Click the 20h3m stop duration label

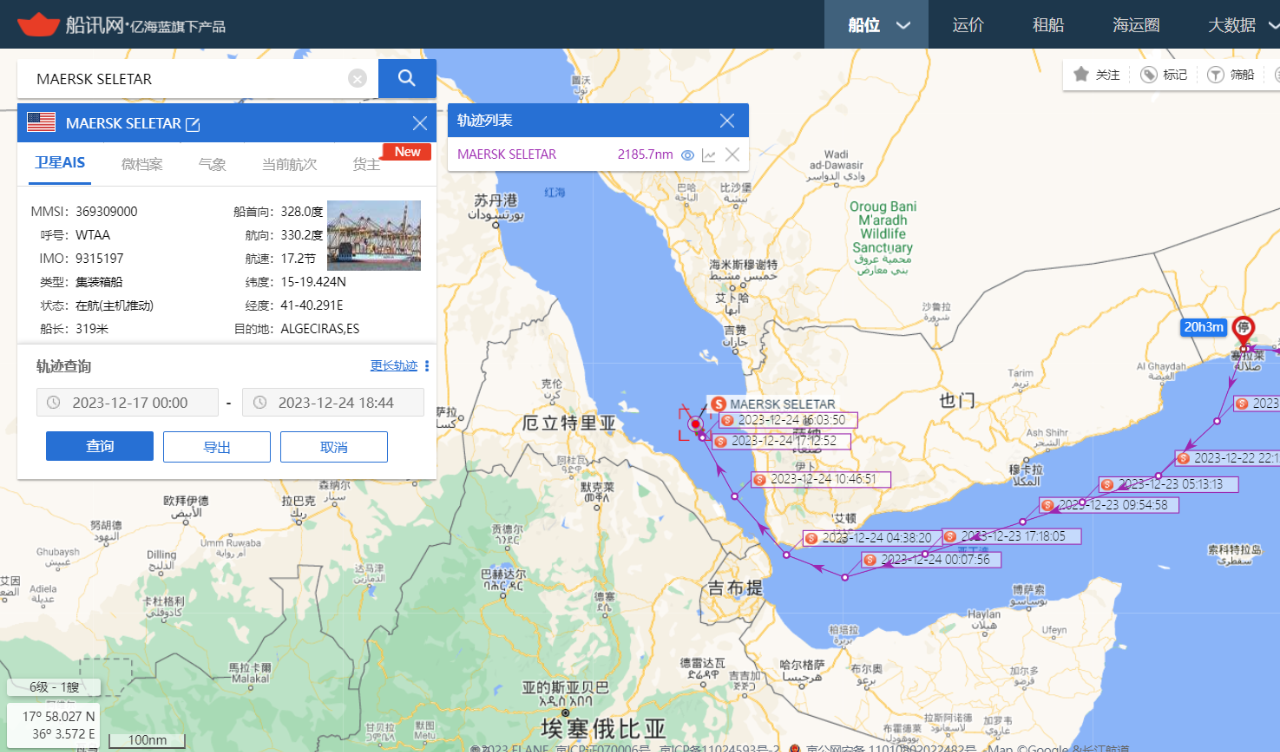point(1203,327)
